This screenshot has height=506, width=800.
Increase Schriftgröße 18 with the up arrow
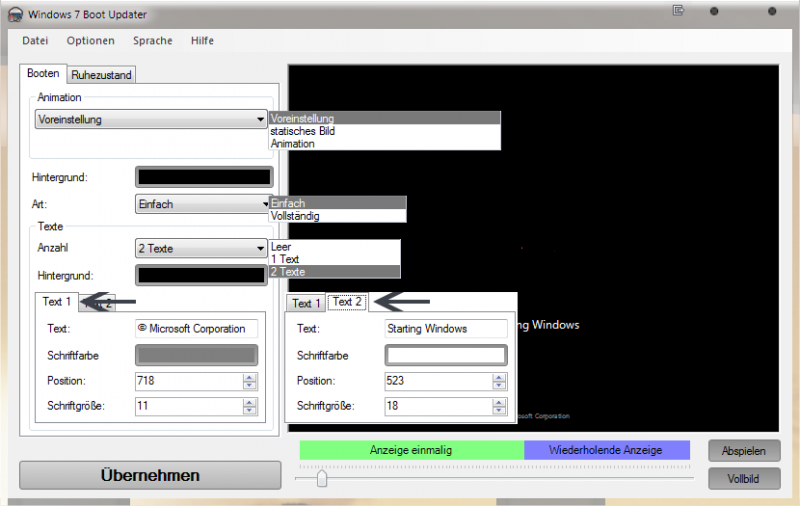pyautogui.click(x=499, y=402)
